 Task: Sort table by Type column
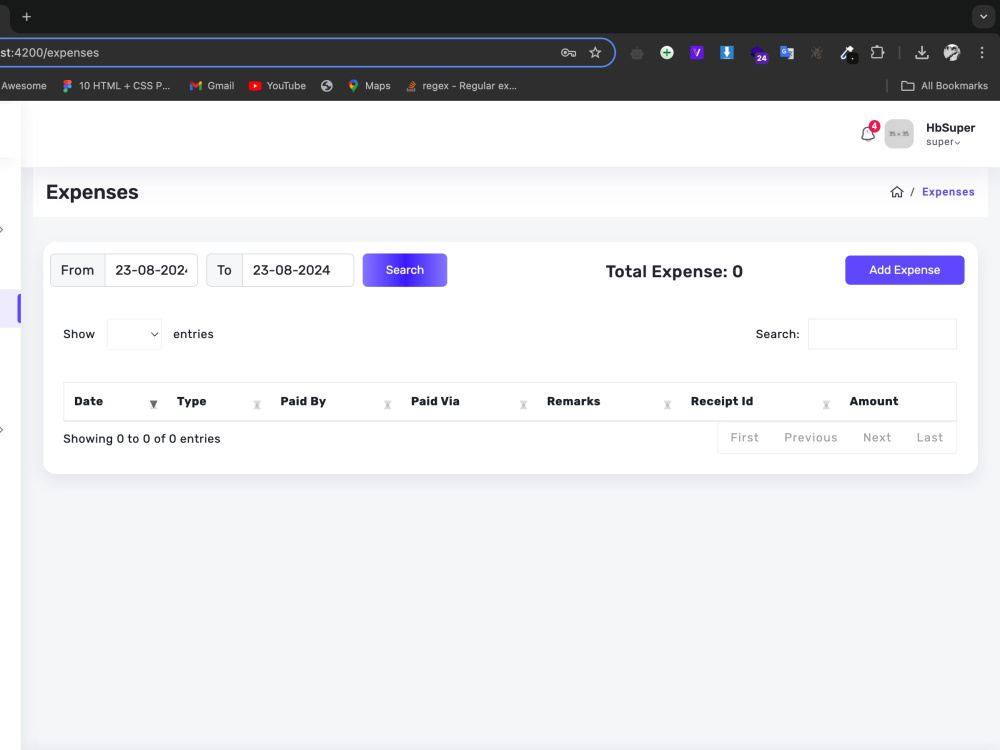pos(219,402)
